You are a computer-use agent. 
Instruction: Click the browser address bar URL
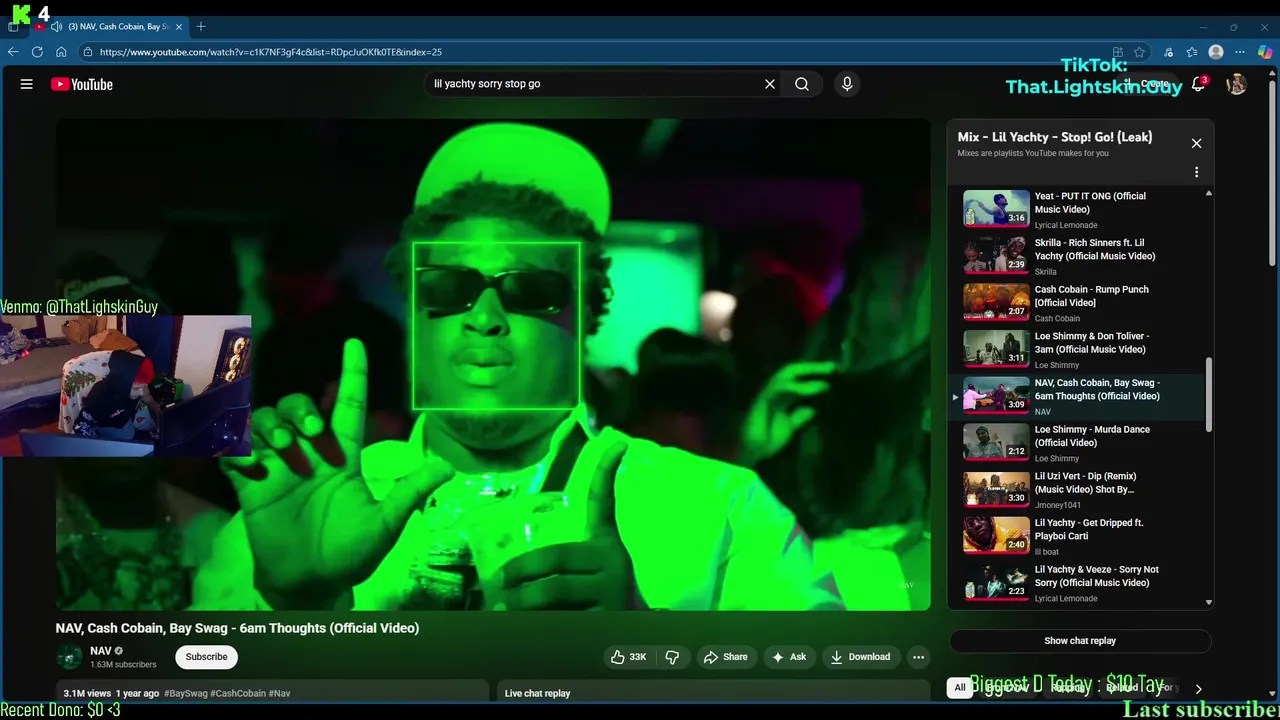(271, 52)
